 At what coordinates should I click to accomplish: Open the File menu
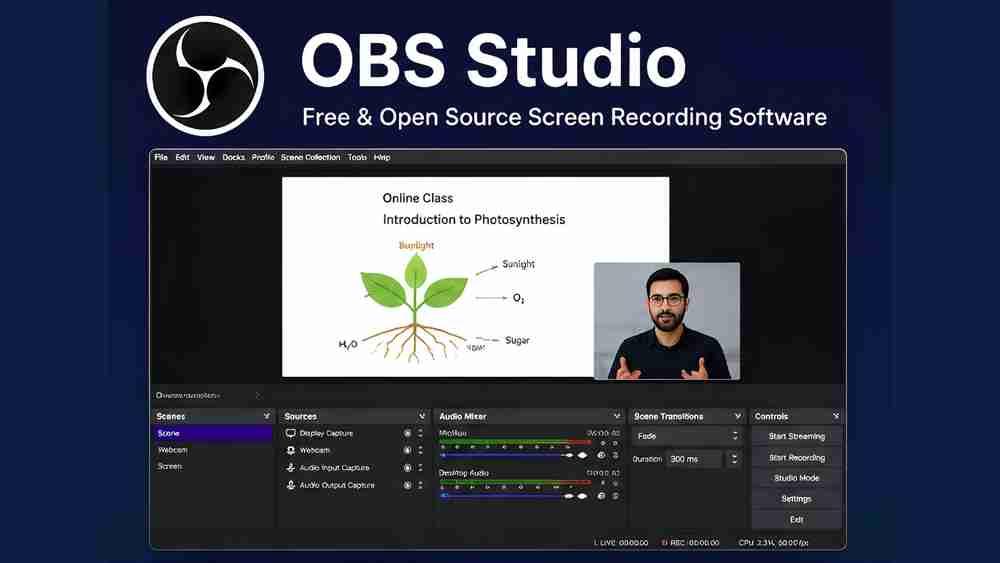[161, 157]
